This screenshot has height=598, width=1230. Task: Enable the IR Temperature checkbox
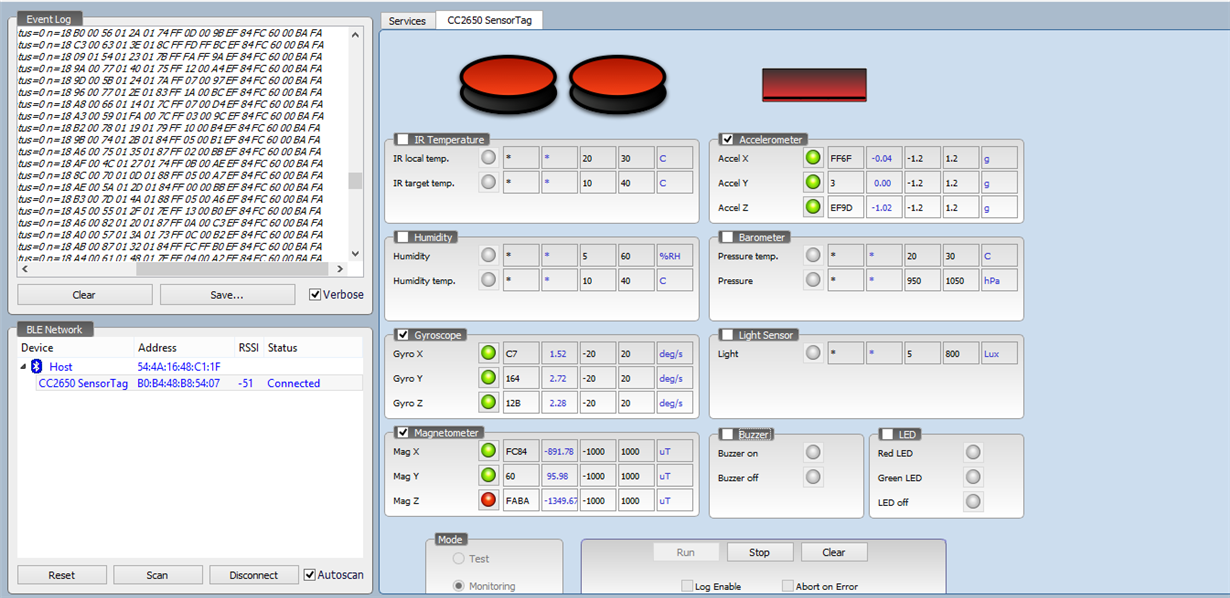[x=402, y=139]
